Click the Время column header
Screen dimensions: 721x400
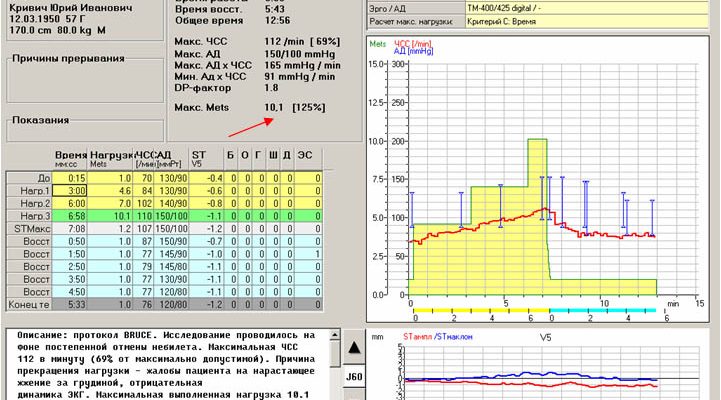(x=71, y=157)
